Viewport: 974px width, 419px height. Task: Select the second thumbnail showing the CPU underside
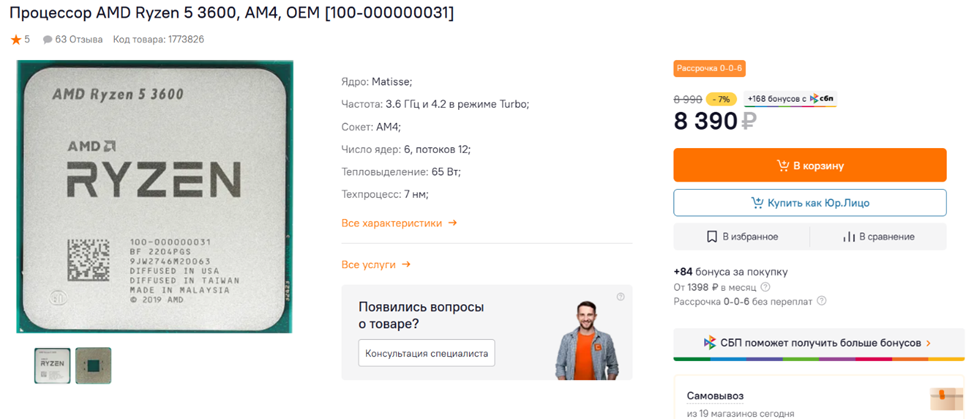pos(93,365)
